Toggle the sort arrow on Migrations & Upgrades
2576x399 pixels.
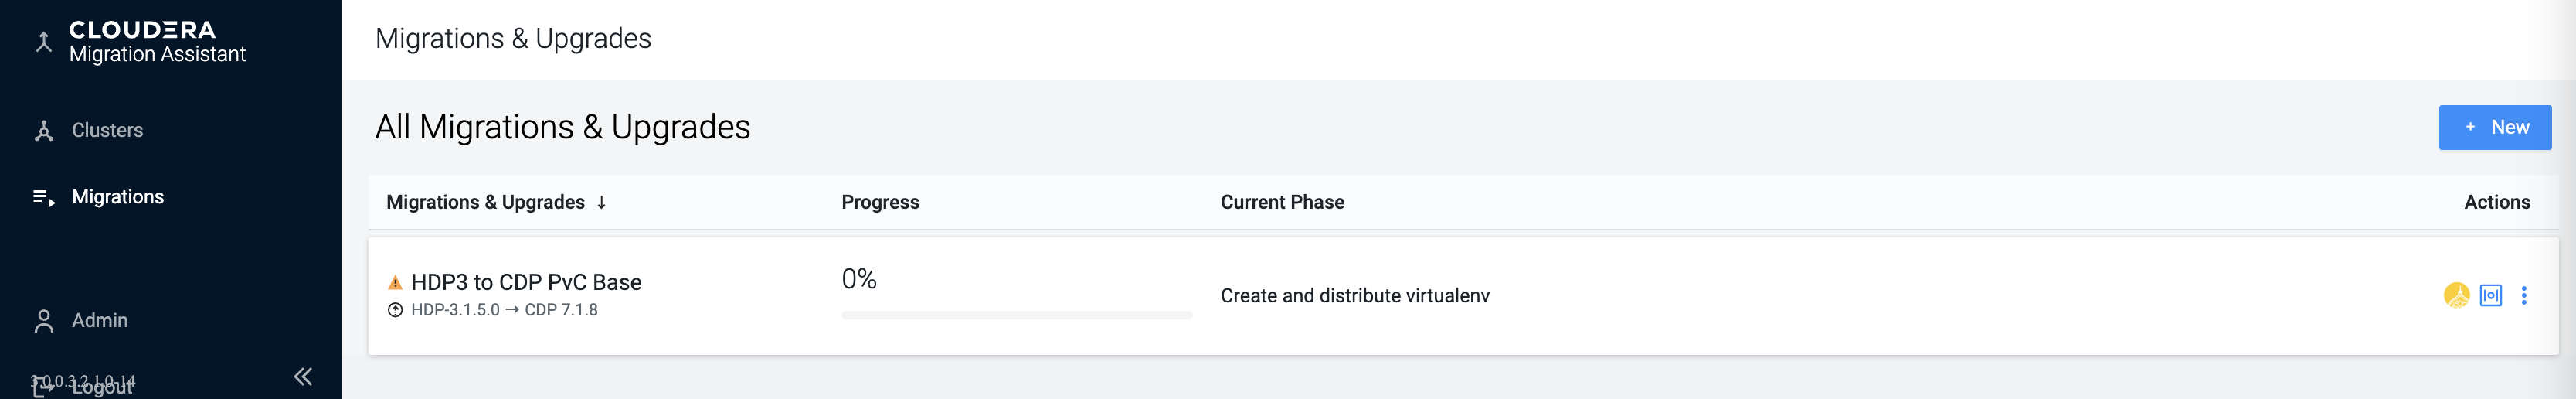coord(602,203)
